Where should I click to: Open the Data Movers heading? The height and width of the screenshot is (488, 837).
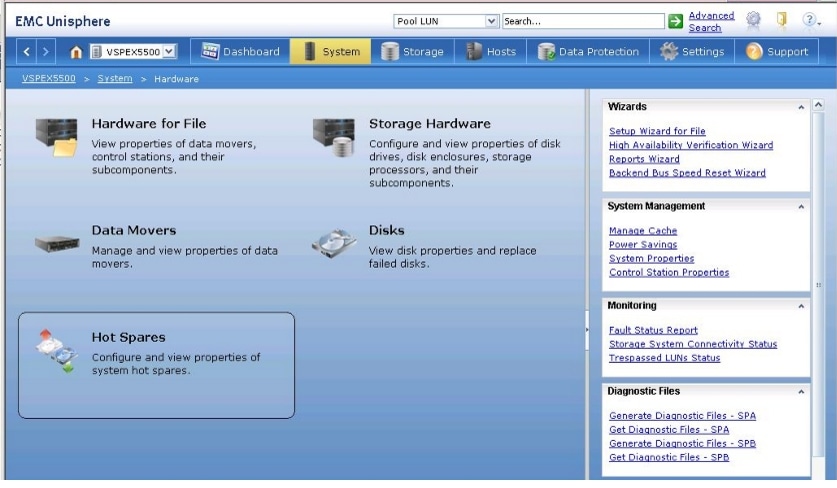[x=133, y=230]
